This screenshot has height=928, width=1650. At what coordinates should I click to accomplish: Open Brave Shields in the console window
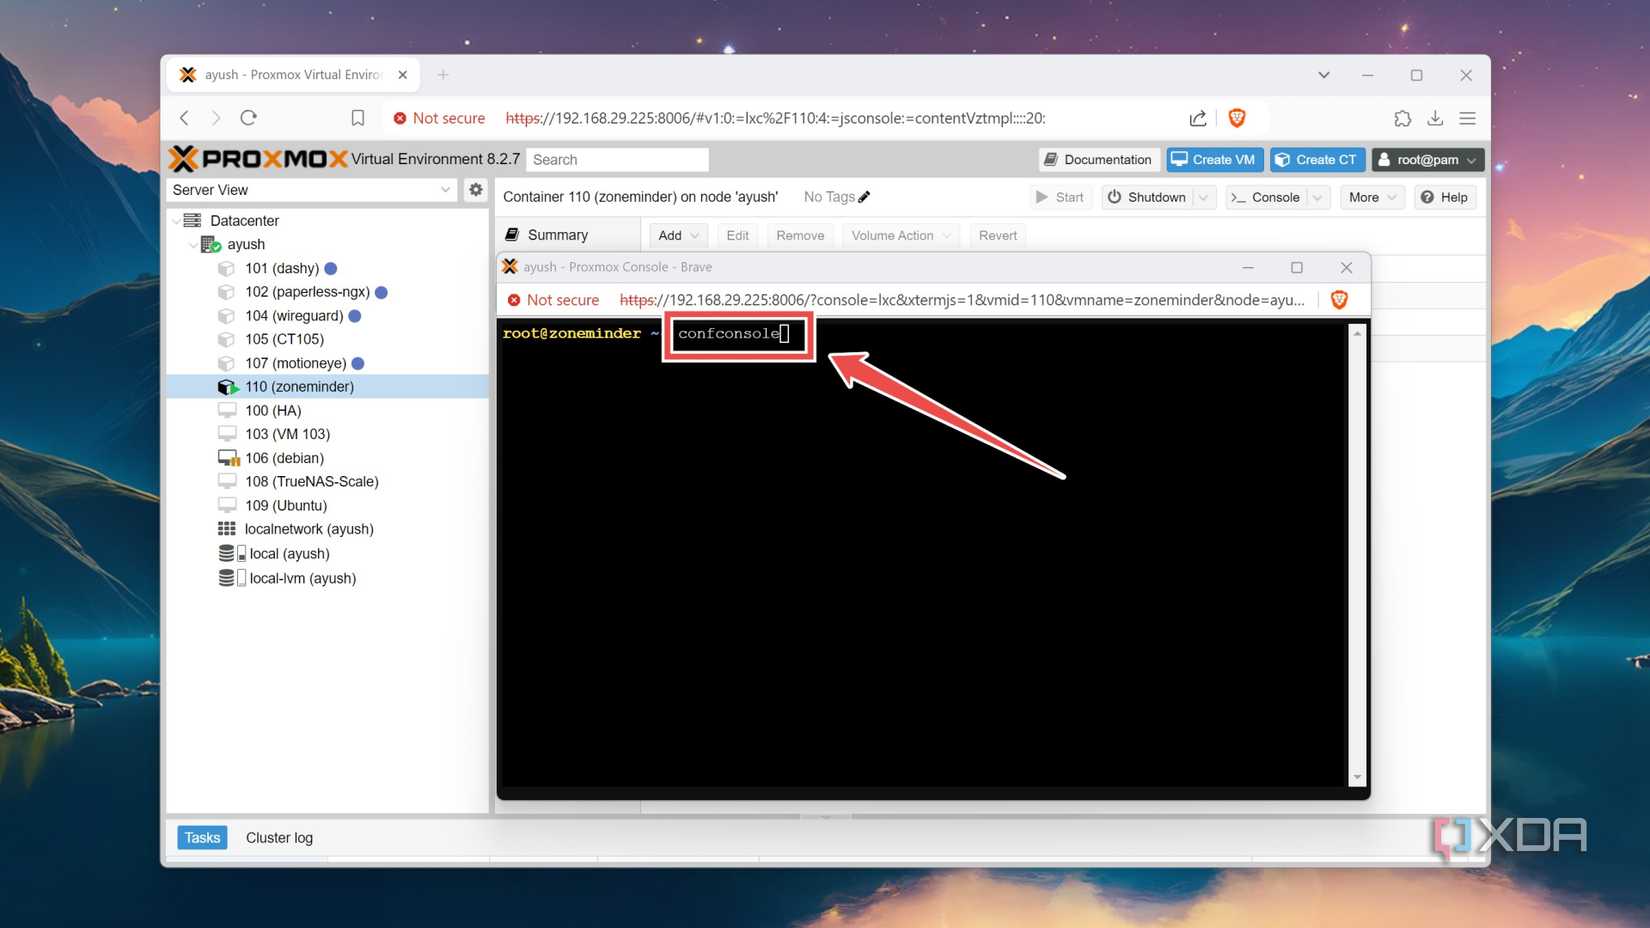click(x=1339, y=300)
